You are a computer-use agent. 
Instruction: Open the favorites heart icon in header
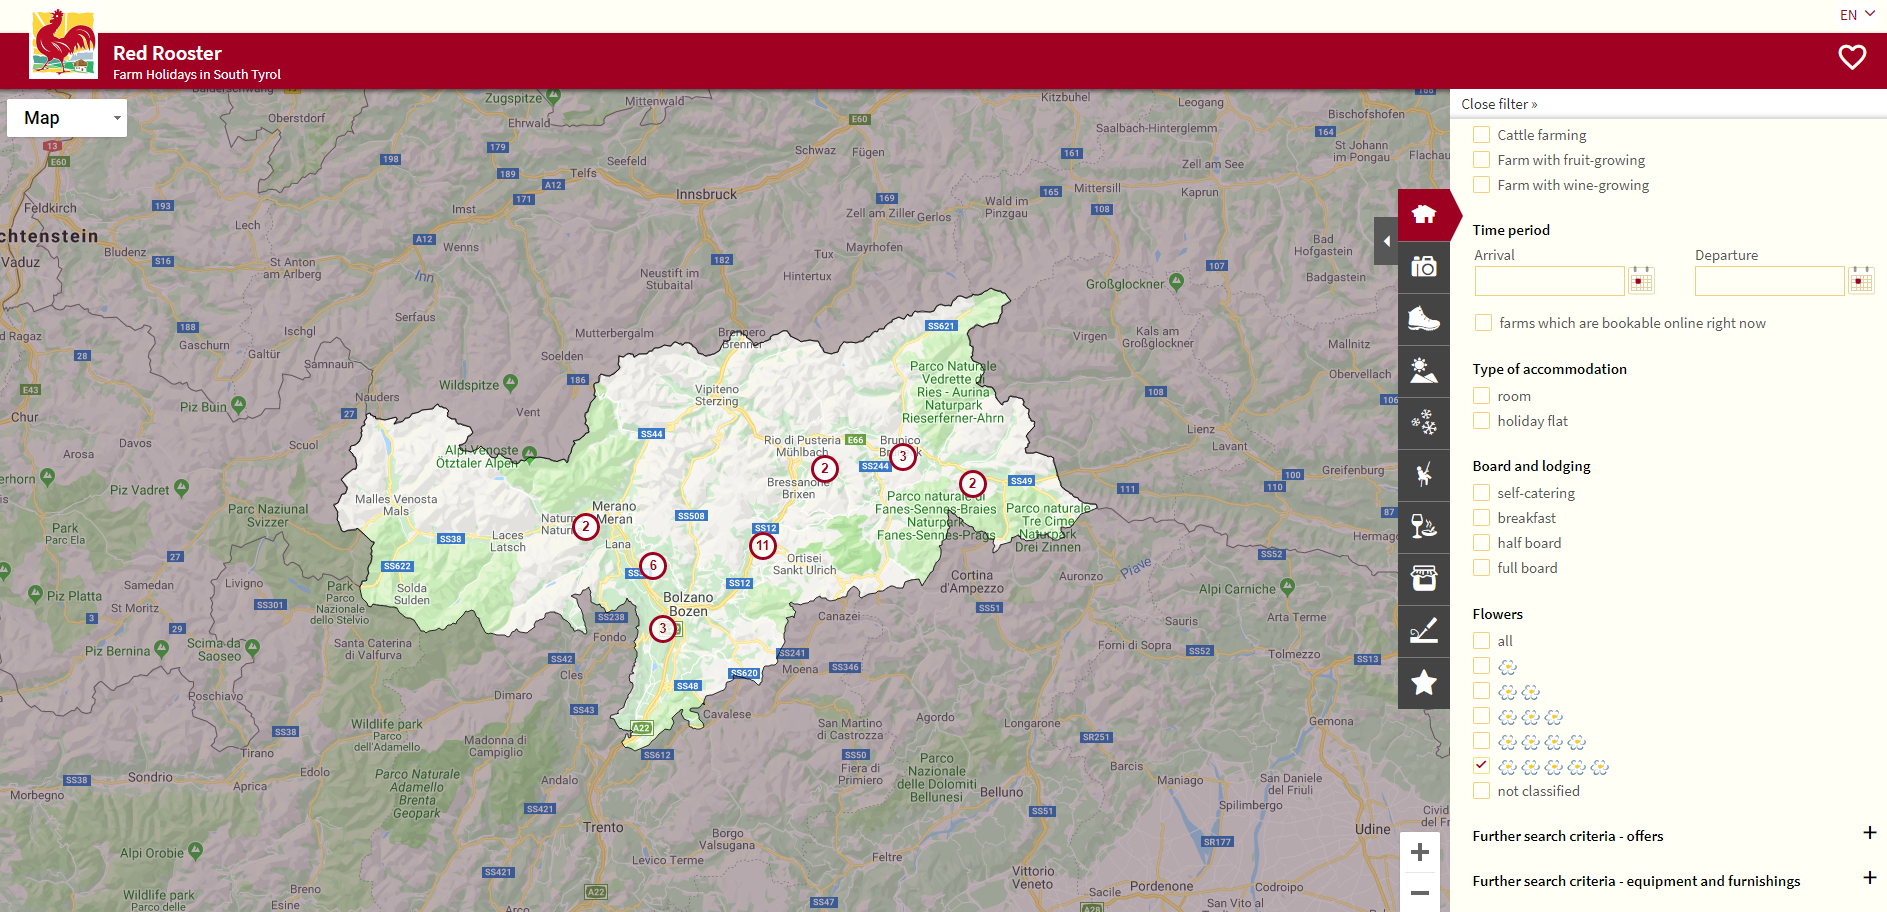[x=1851, y=58]
